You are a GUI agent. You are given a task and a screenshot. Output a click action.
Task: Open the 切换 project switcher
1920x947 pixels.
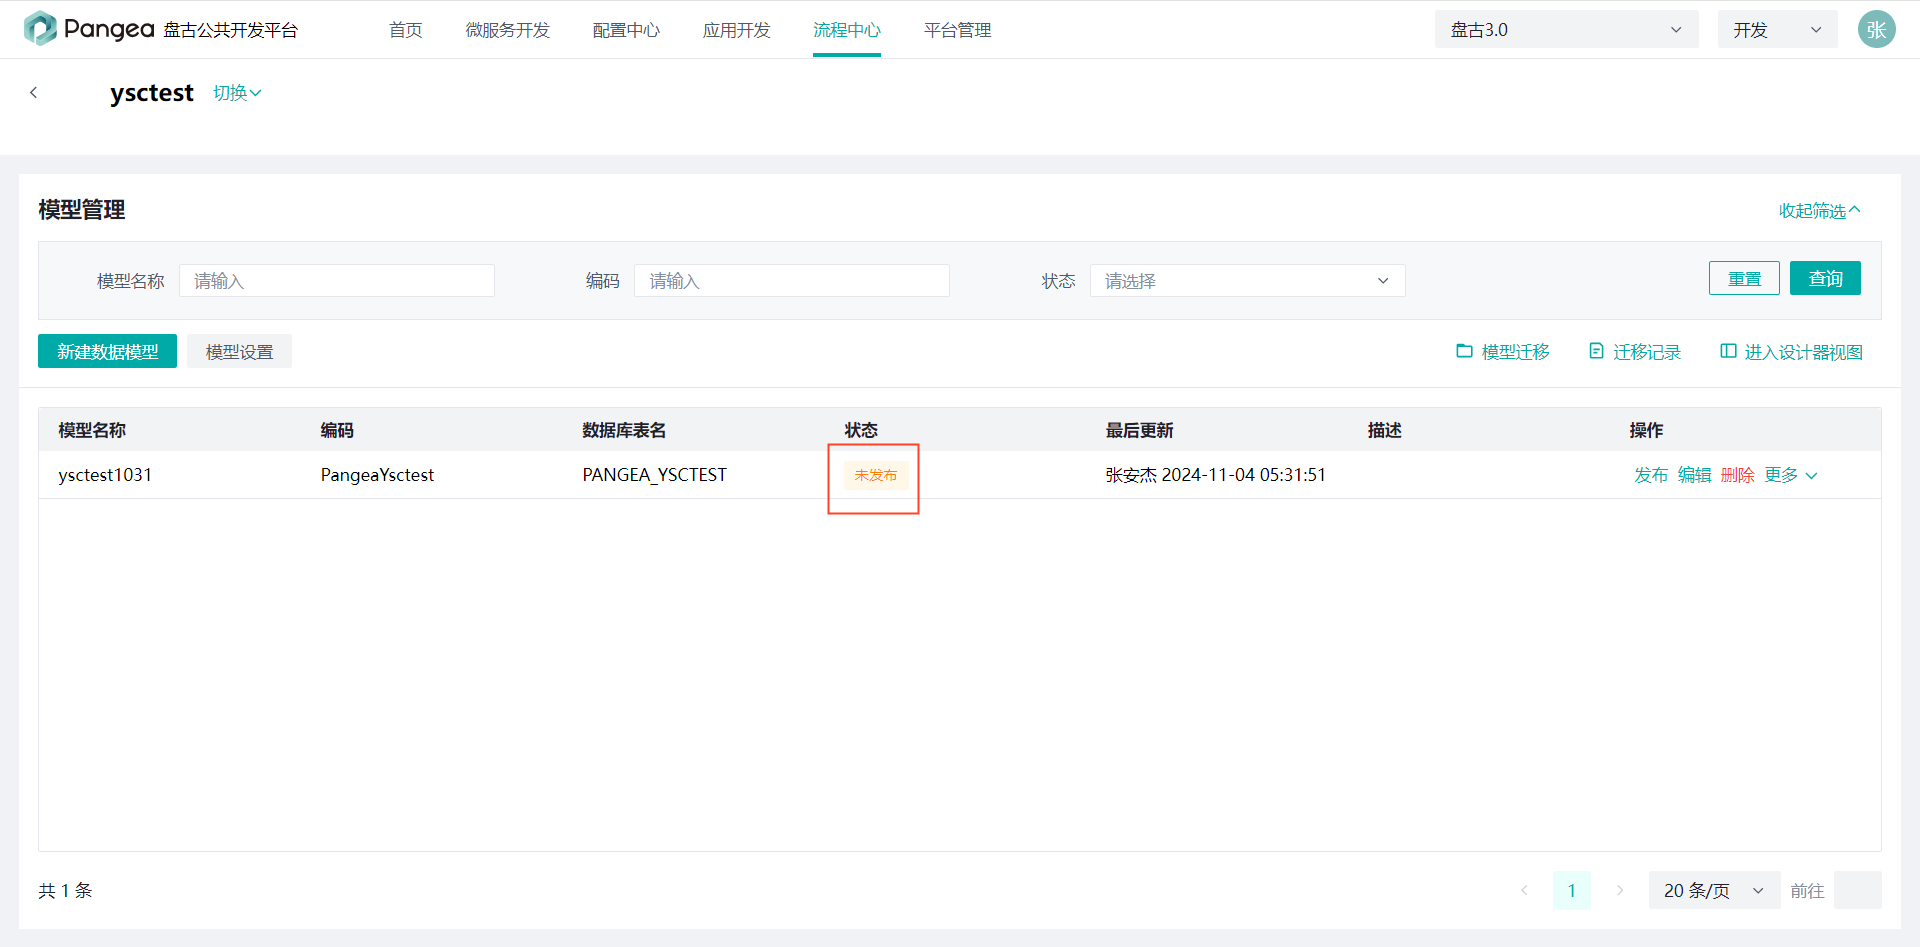(x=237, y=93)
